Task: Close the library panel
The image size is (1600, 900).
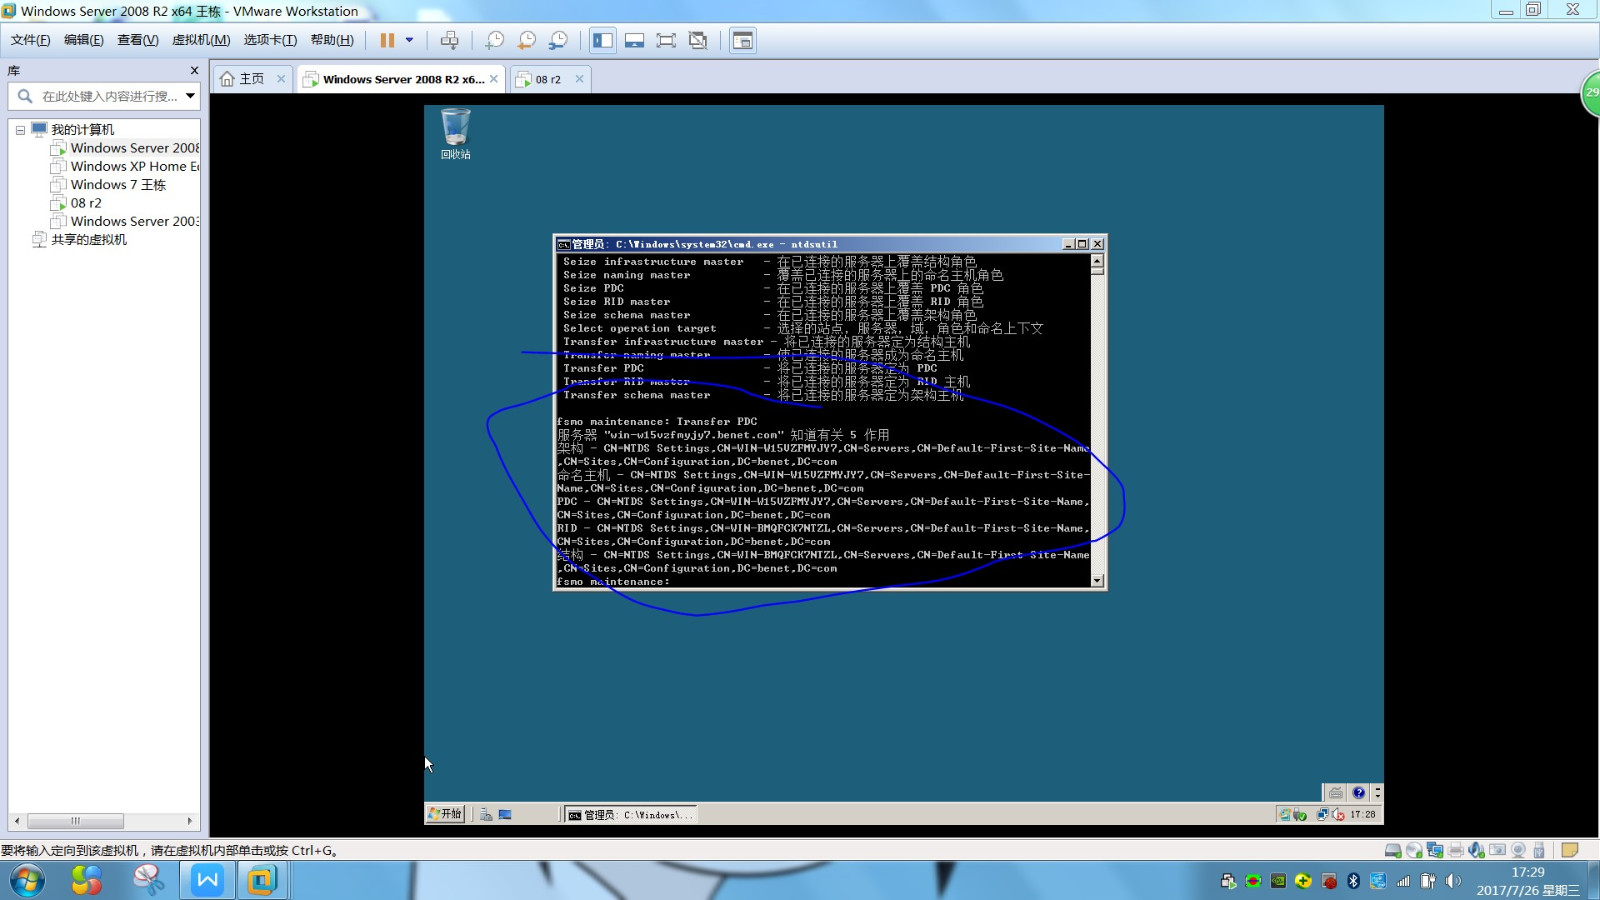Action: point(194,71)
